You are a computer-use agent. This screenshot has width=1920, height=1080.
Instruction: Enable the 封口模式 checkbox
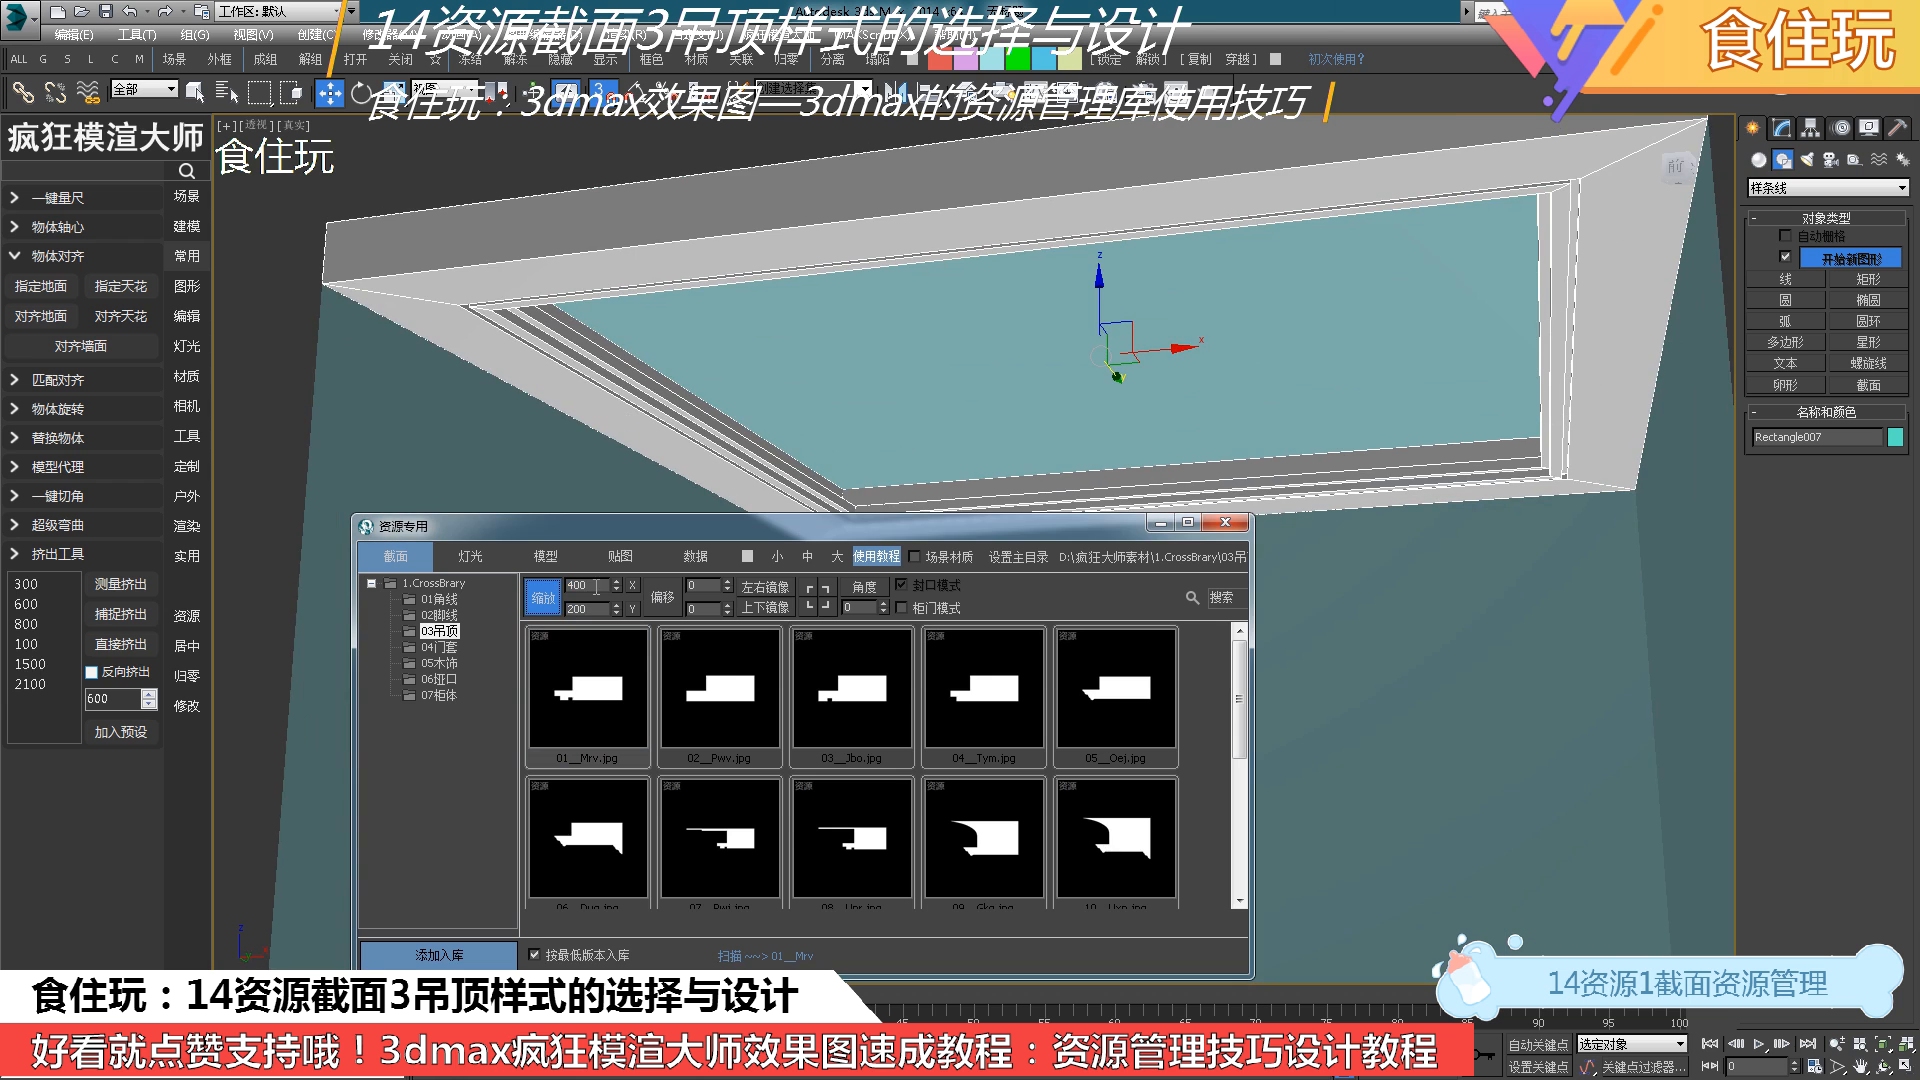[x=902, y=585]
